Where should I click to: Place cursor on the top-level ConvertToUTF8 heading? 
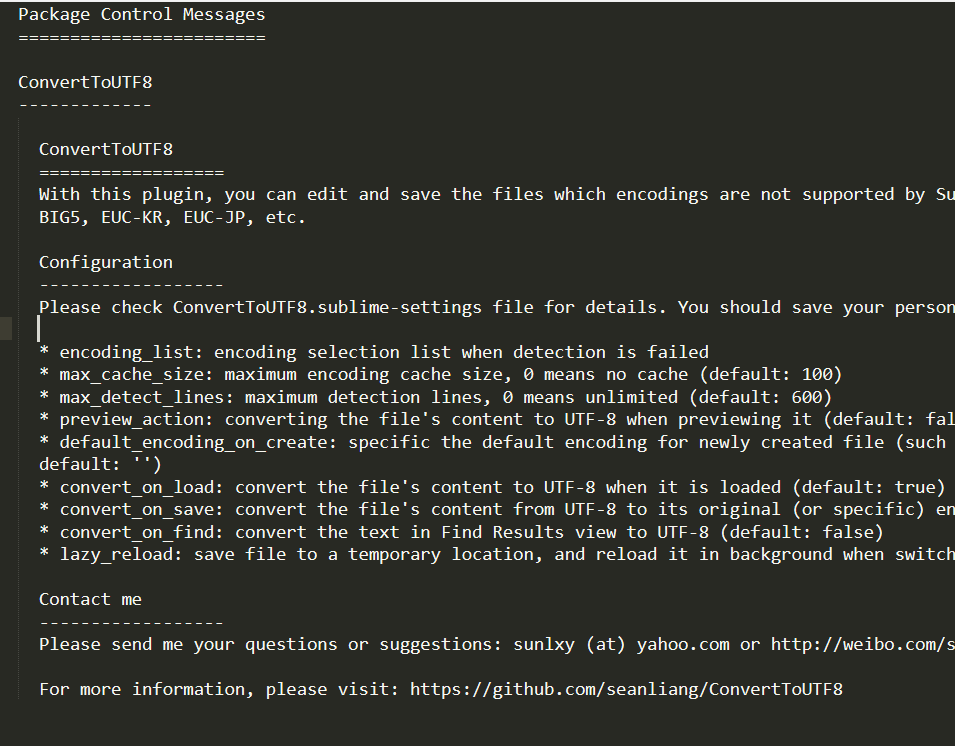85,82
